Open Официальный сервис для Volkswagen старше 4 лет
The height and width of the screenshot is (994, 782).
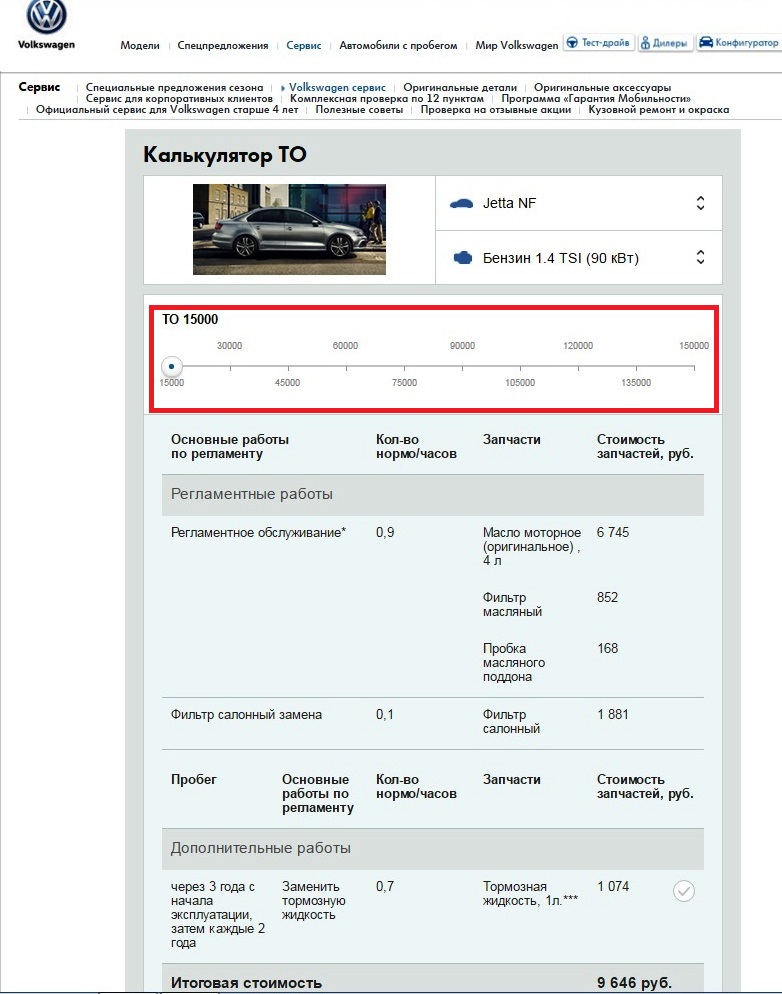click(x=167, y=110)
